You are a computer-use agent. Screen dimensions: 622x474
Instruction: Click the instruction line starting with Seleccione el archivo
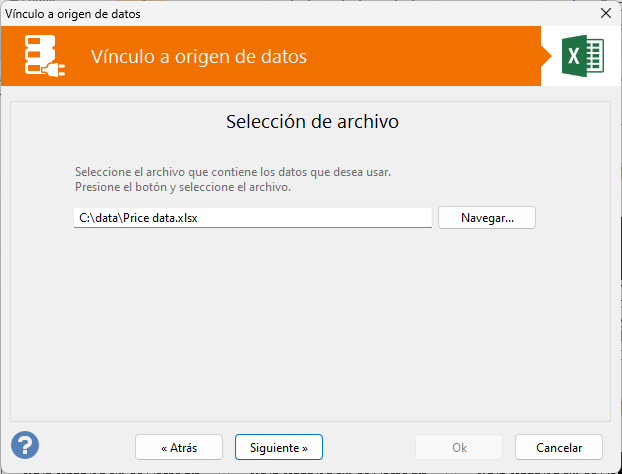click(x=233, y=172)
